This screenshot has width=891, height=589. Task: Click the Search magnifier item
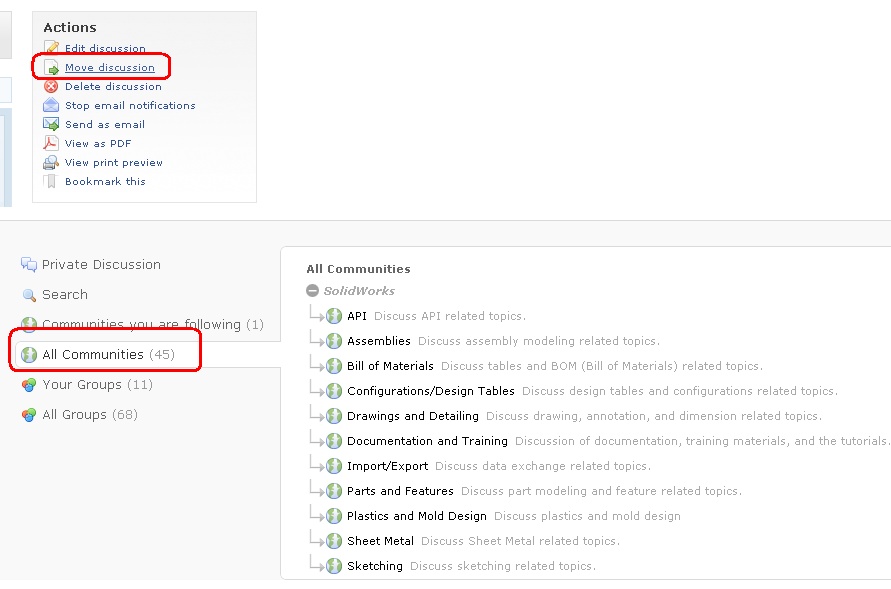(55, 295)
